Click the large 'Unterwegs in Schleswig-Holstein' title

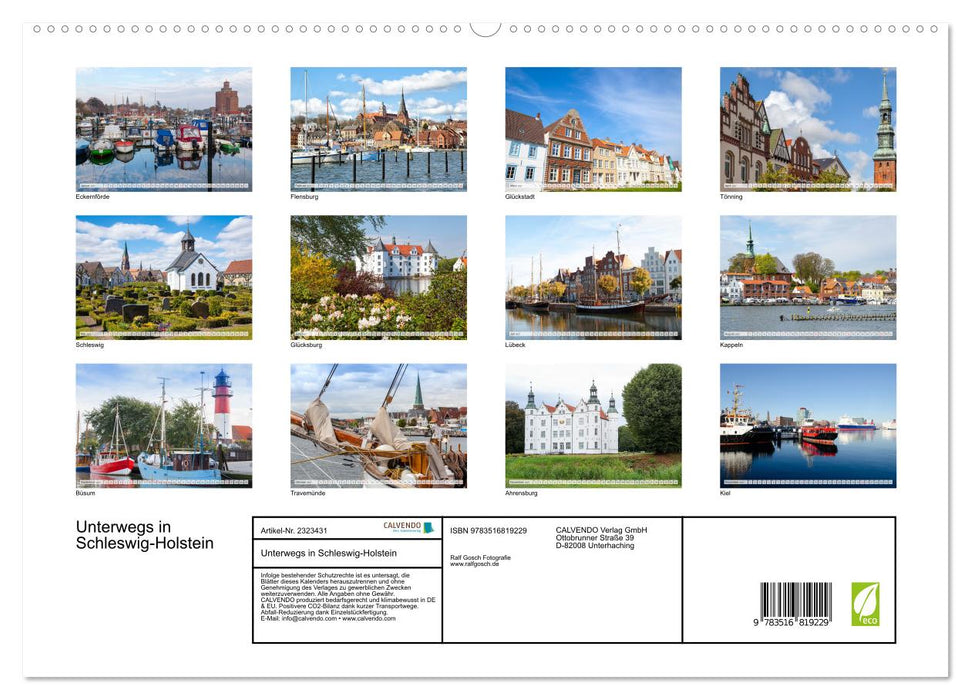coord(144,535)
